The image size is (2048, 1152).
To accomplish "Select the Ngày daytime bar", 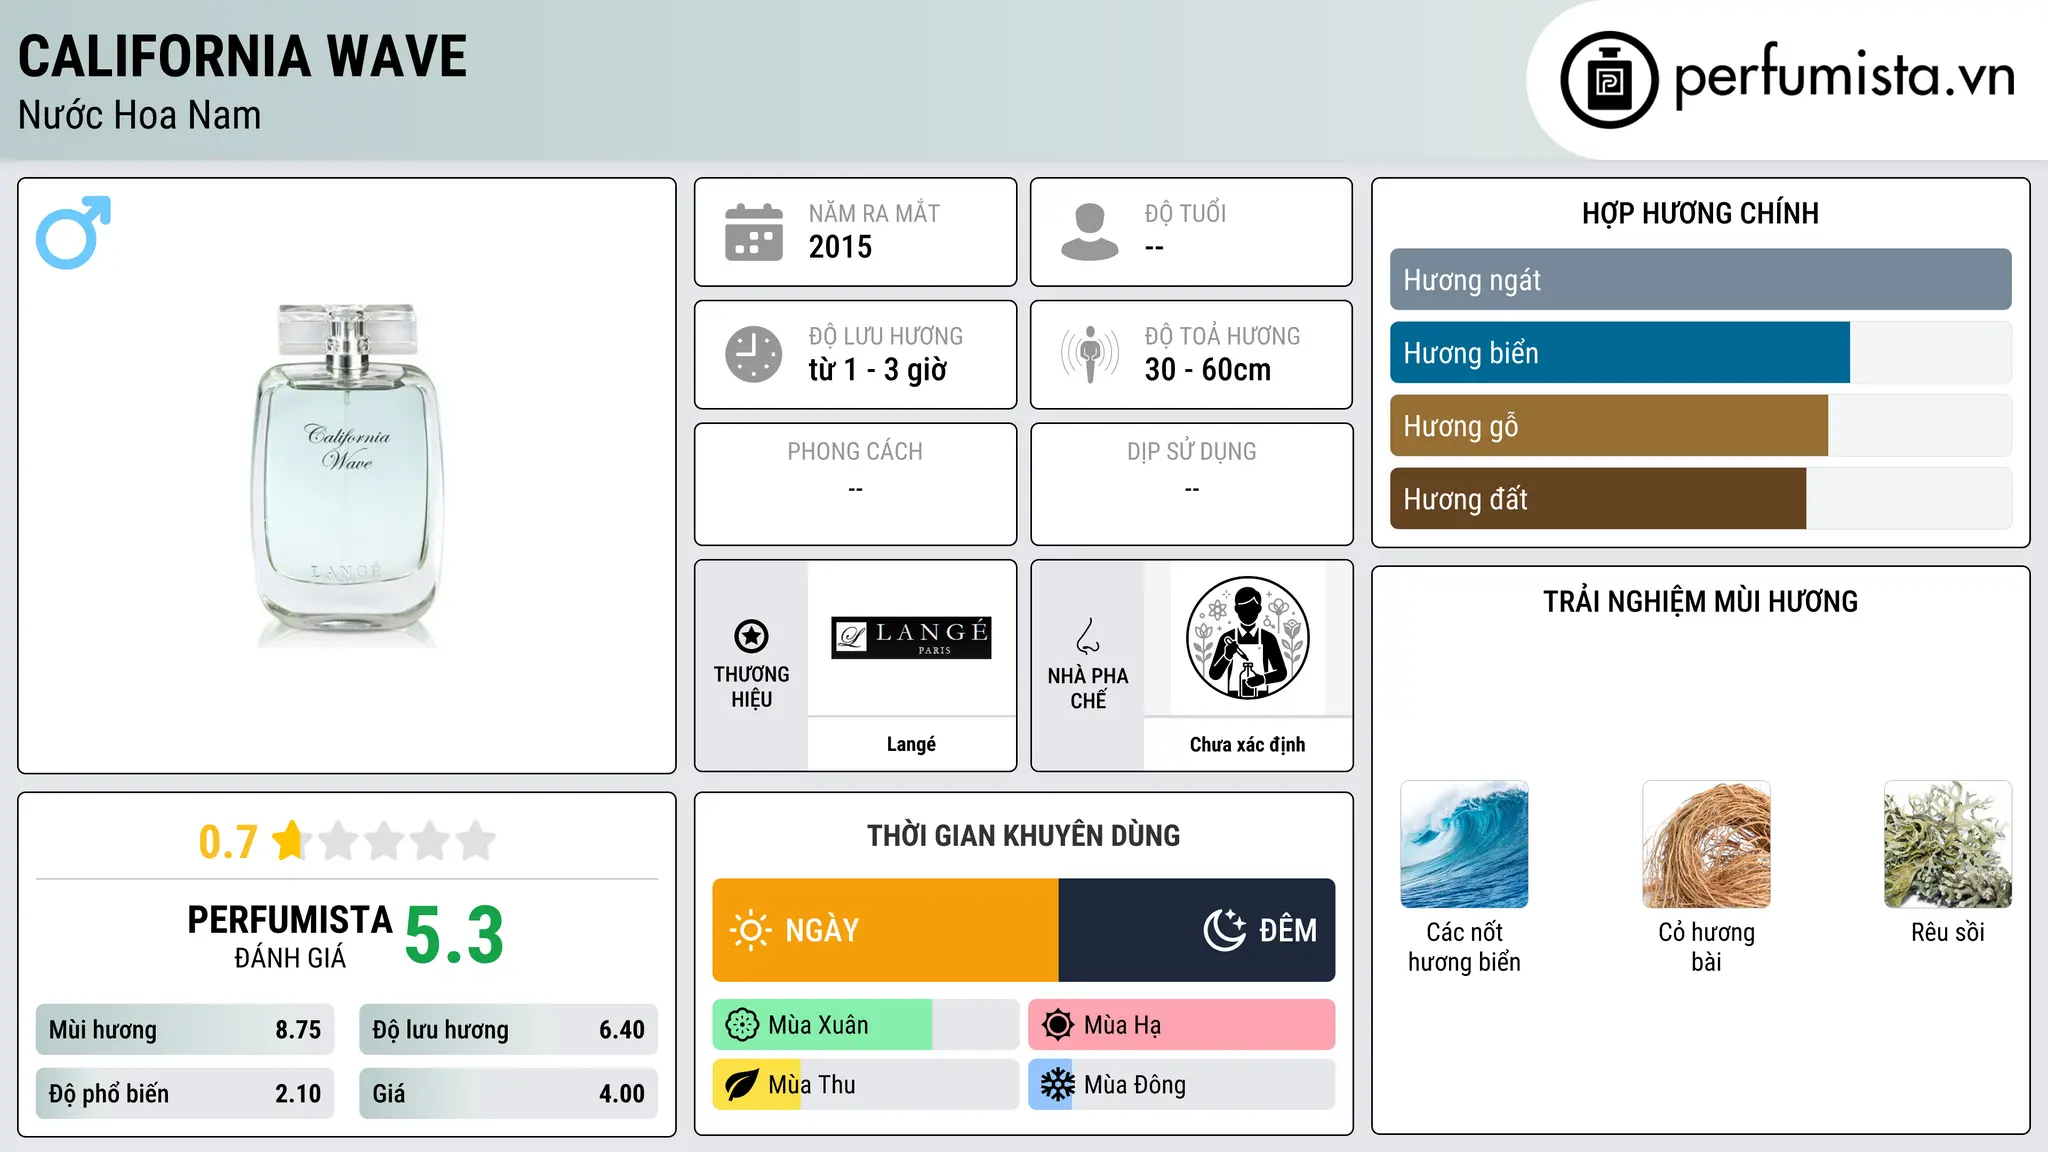I will pos(885,930).
